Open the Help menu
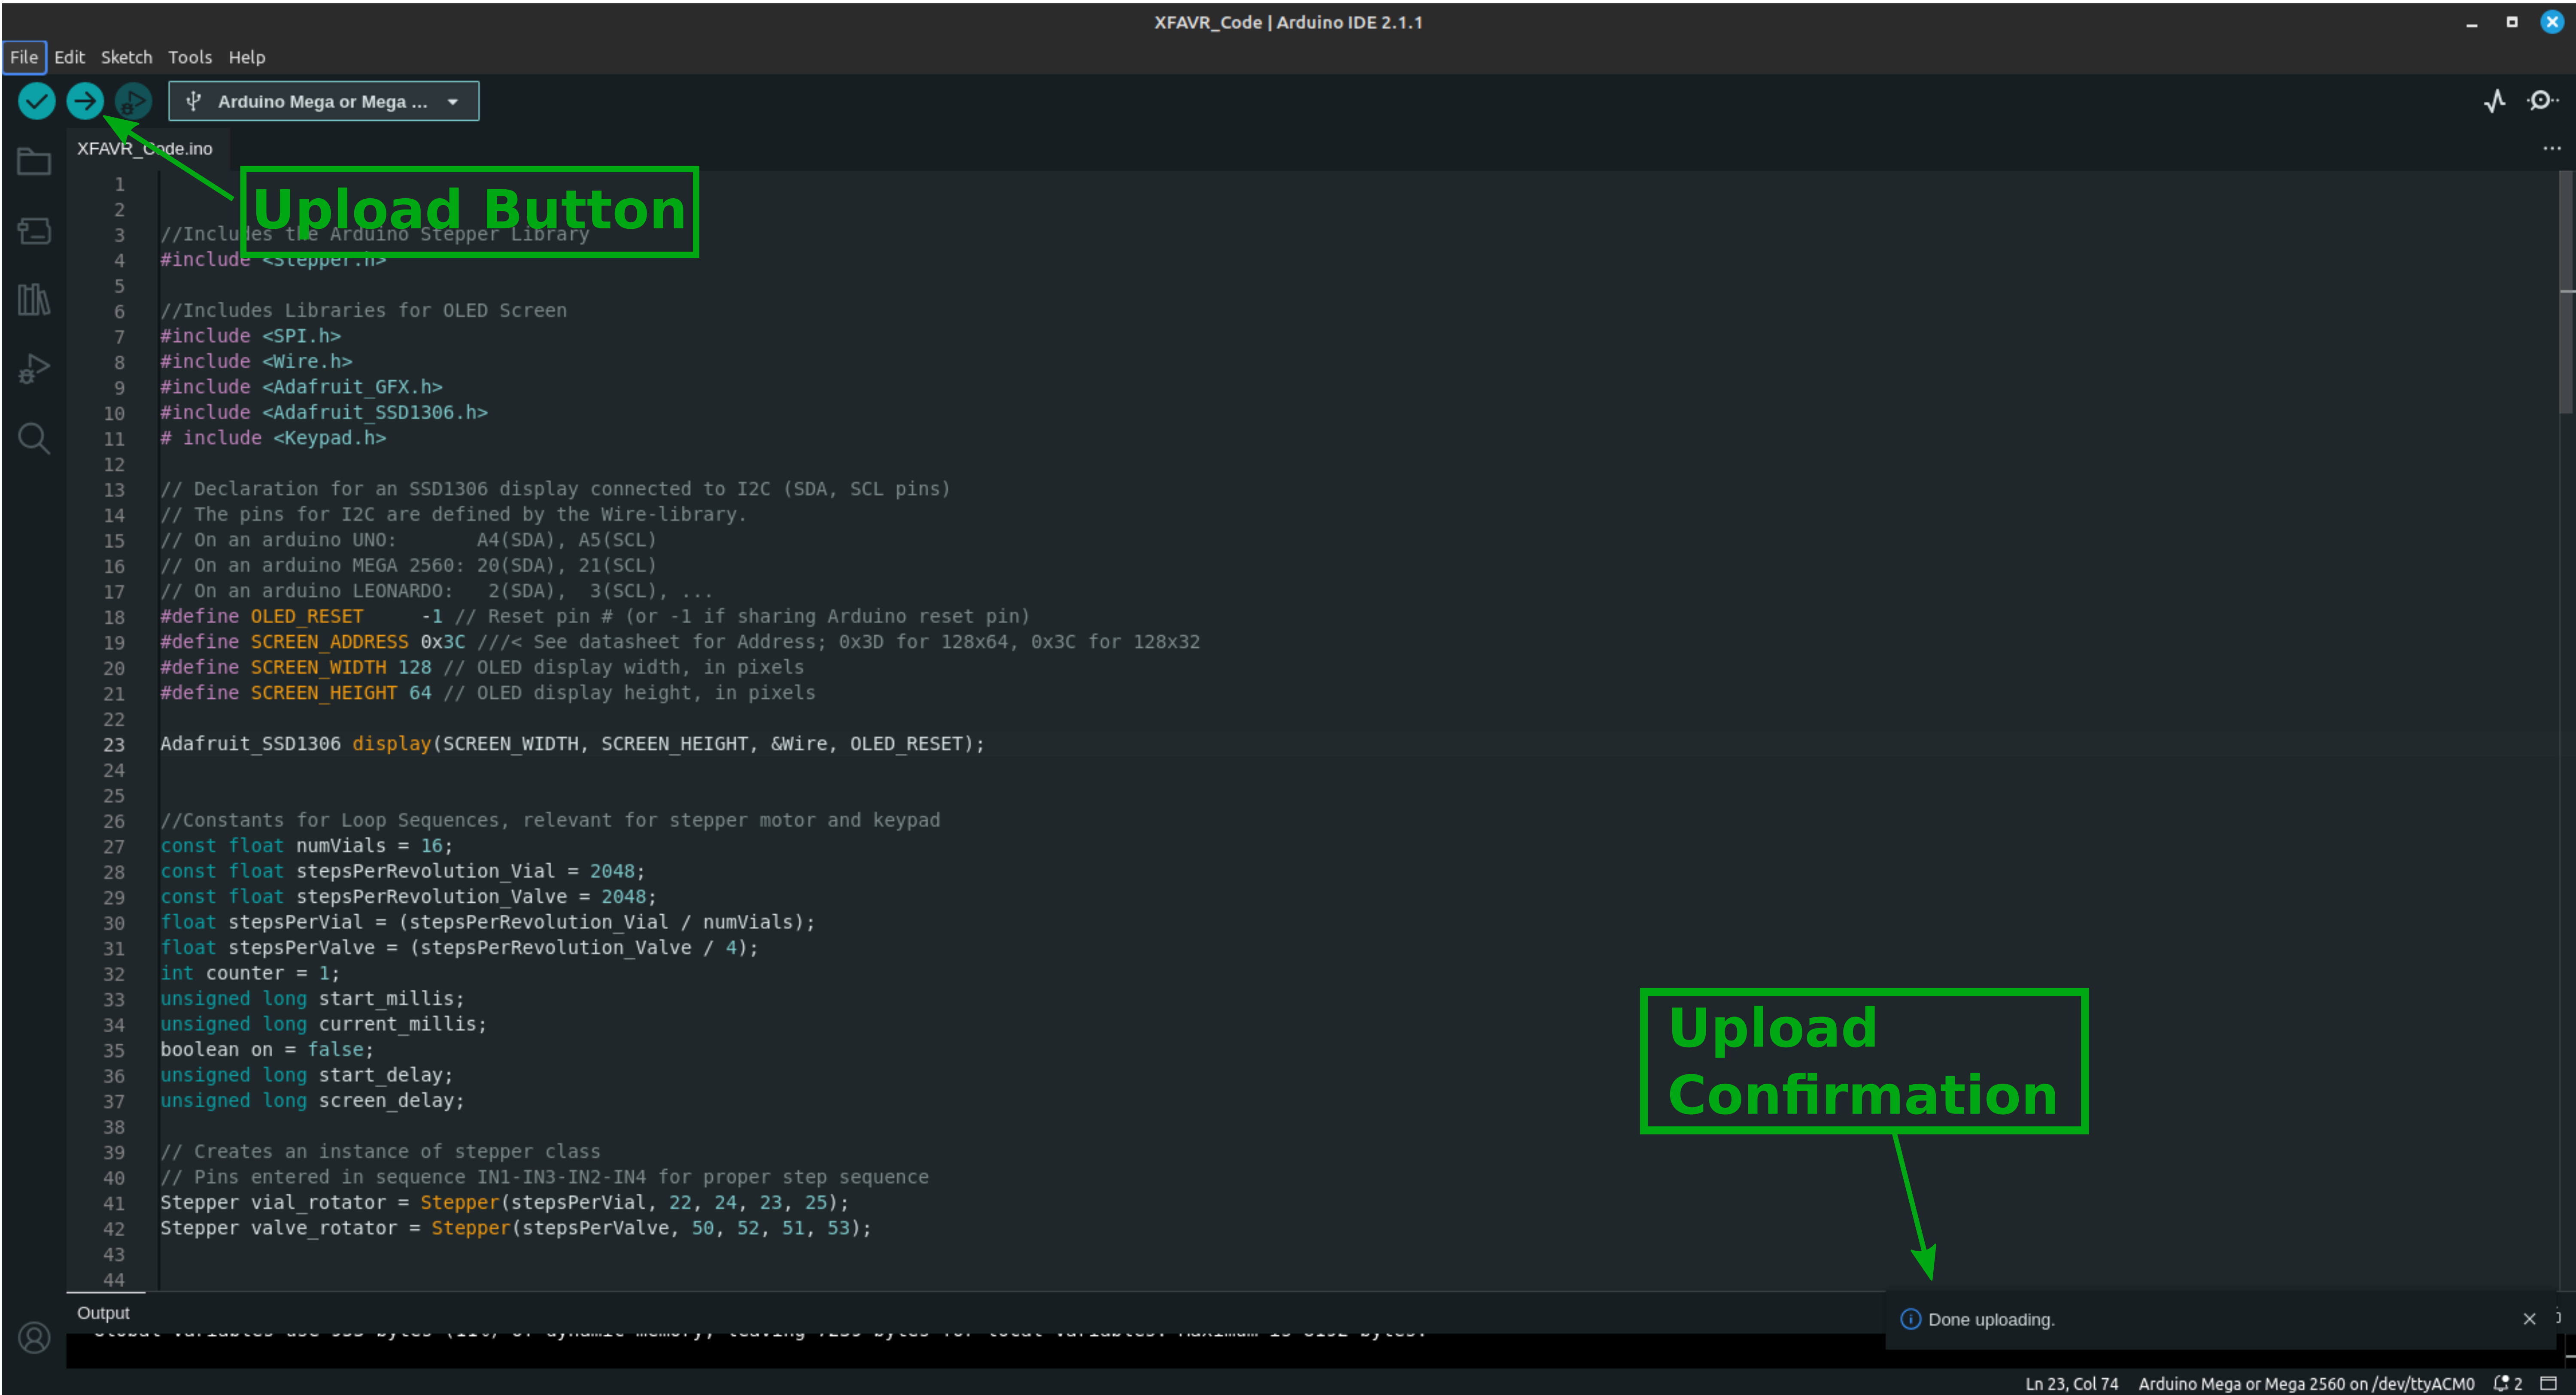Screen dimensions: 2576x1395 click(x=247, y=57)
